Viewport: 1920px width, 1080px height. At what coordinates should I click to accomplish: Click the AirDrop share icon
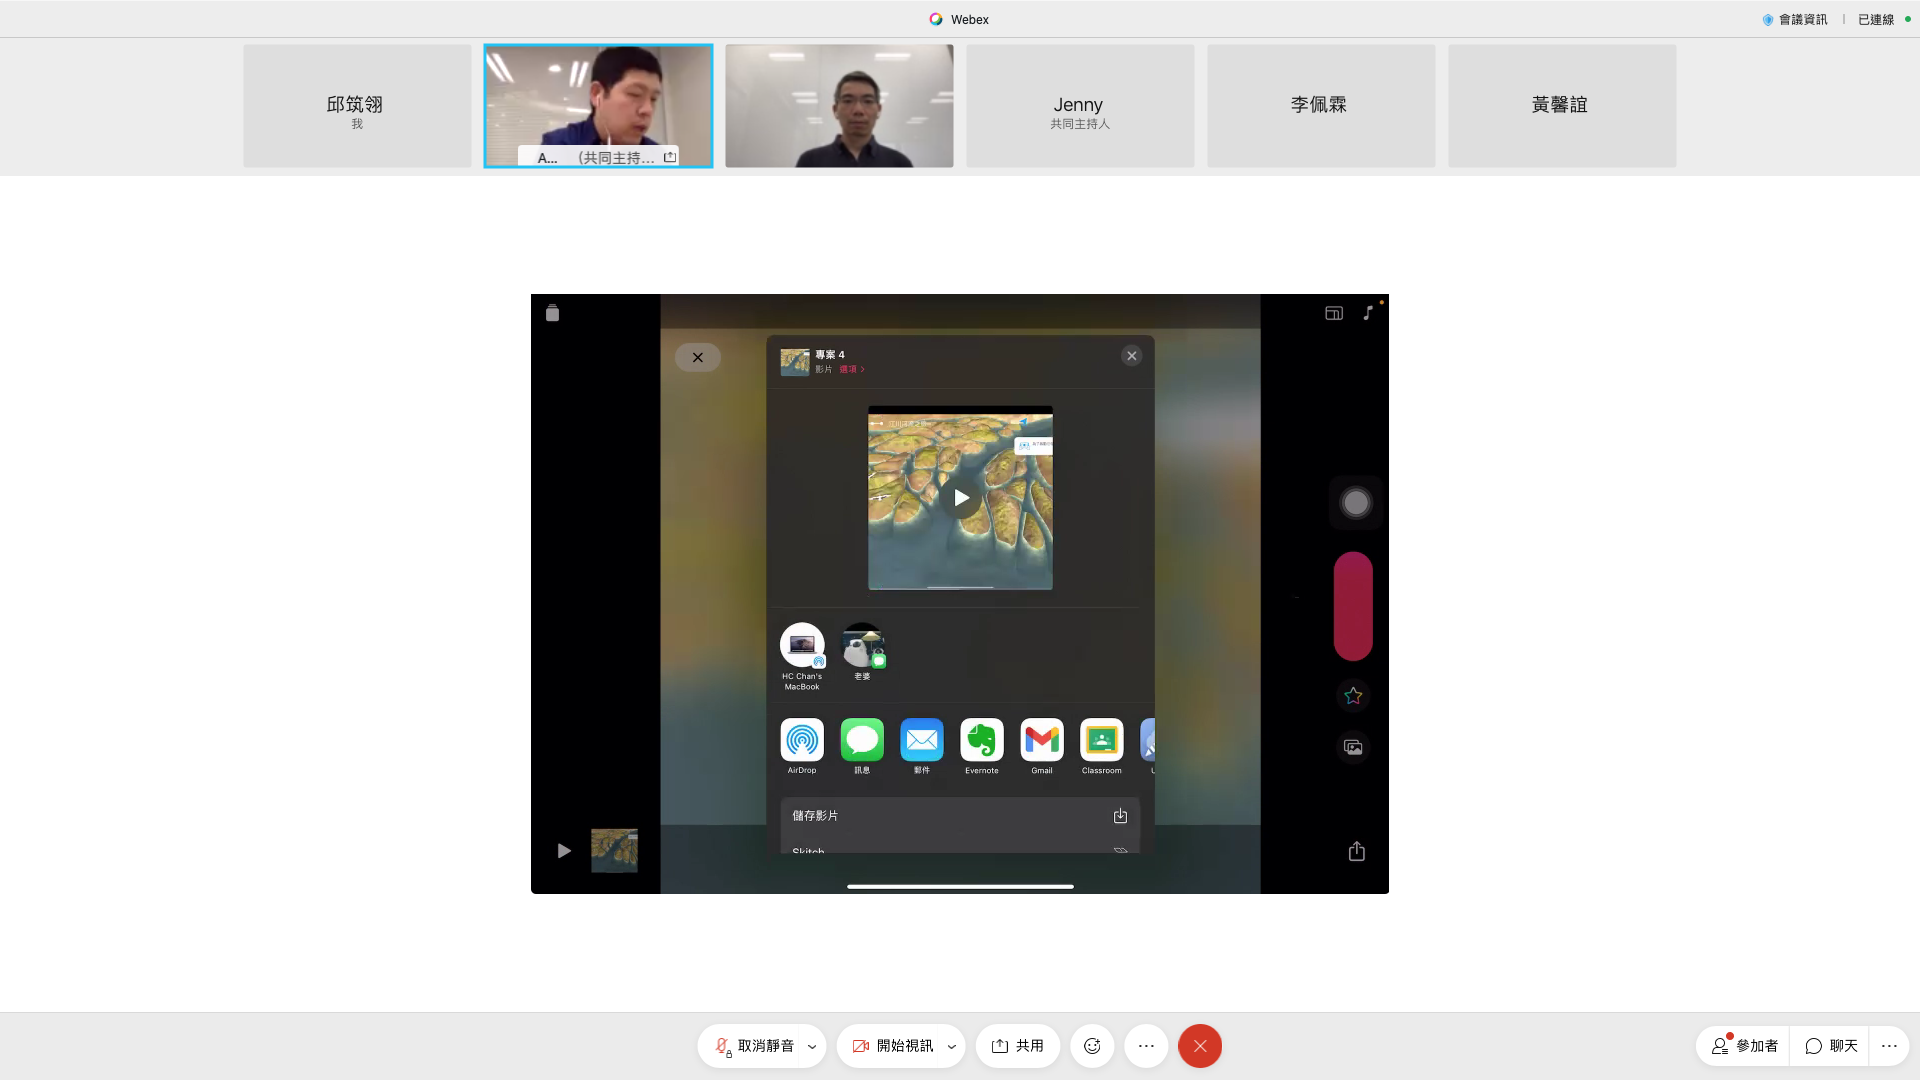click(801, 741)
